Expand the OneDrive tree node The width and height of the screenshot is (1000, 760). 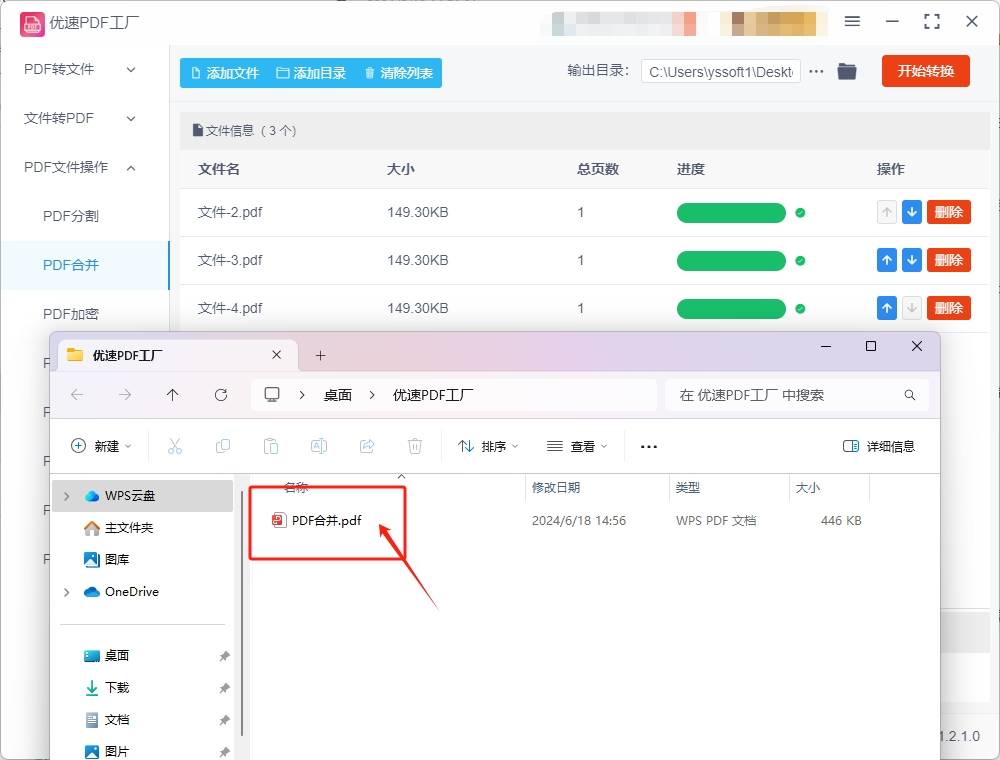67,592
